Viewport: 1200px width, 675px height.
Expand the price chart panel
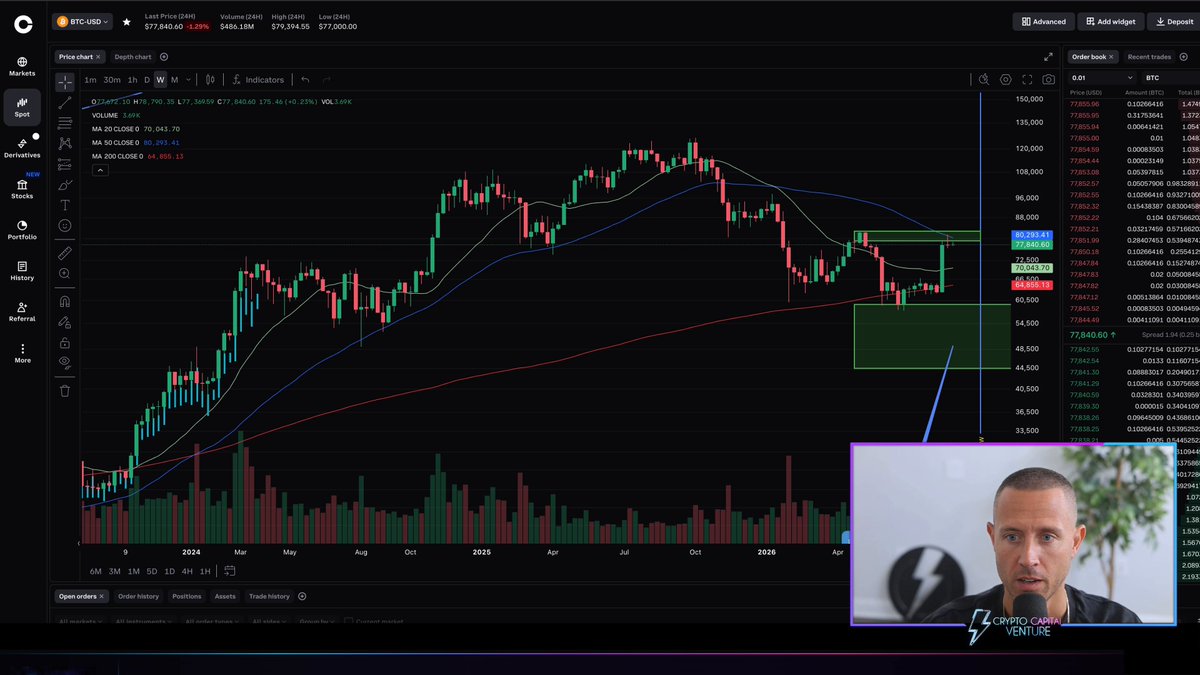[1048, 57]
